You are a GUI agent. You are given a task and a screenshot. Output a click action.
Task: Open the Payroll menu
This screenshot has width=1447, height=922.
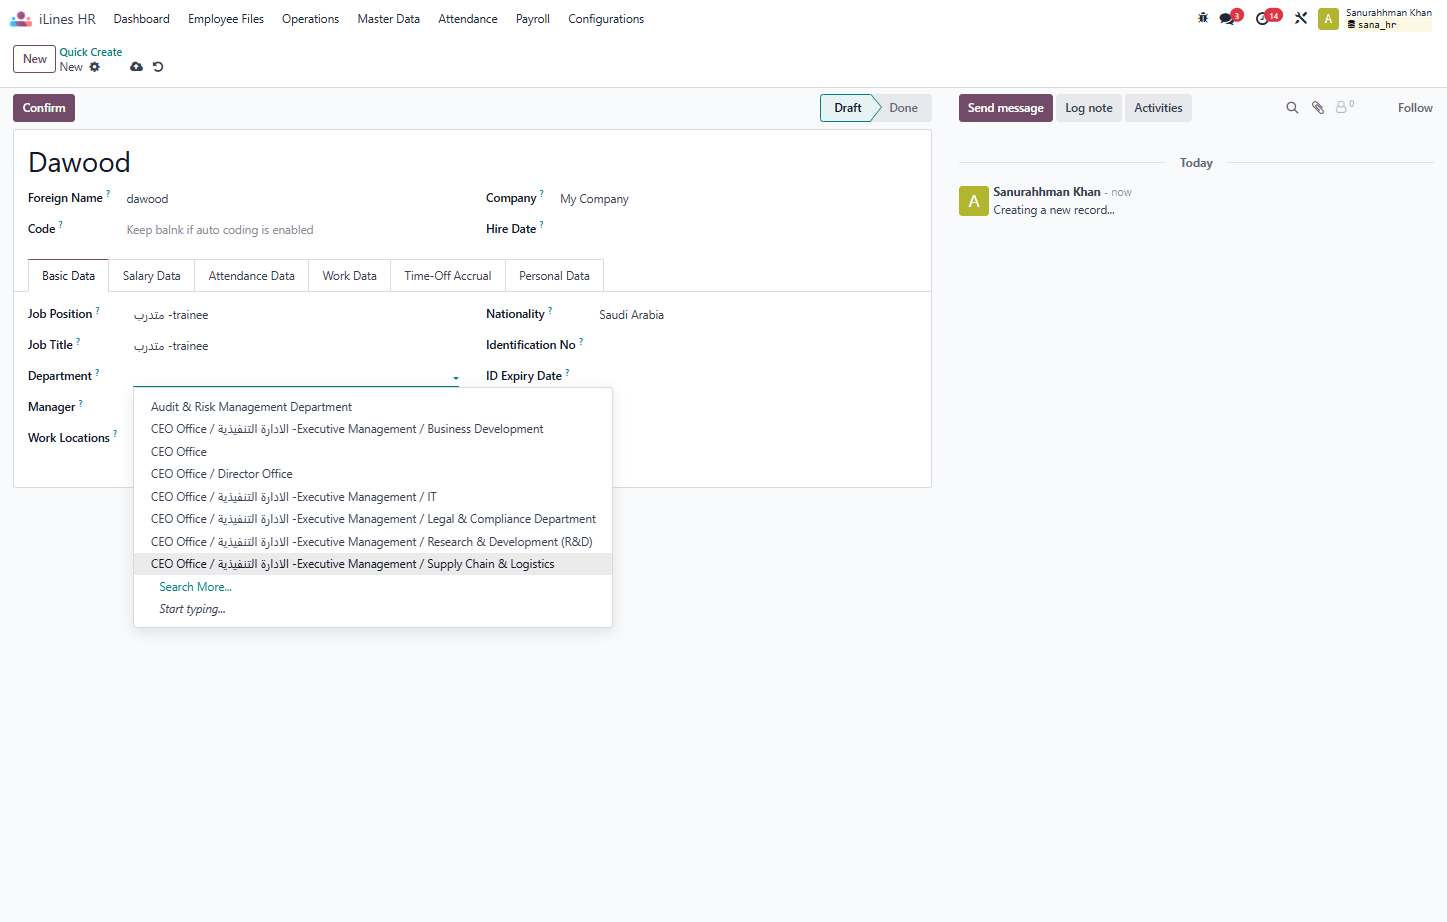(533, 19)
